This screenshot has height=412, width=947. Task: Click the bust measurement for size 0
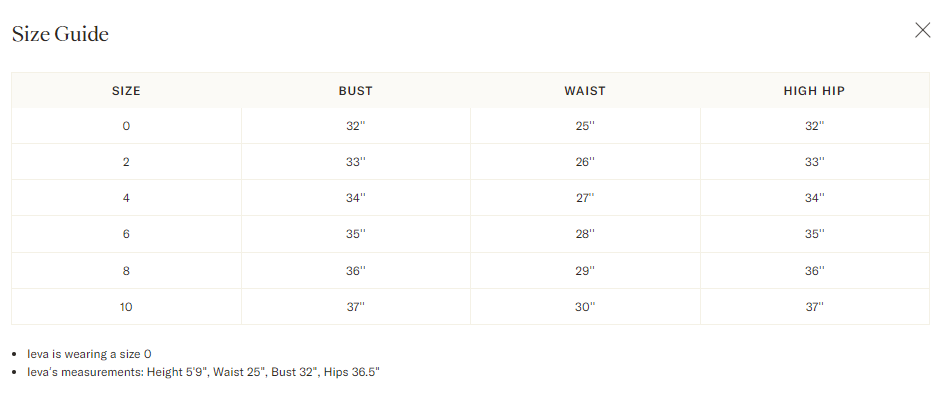pyautogui.click(x=355, y=126)
